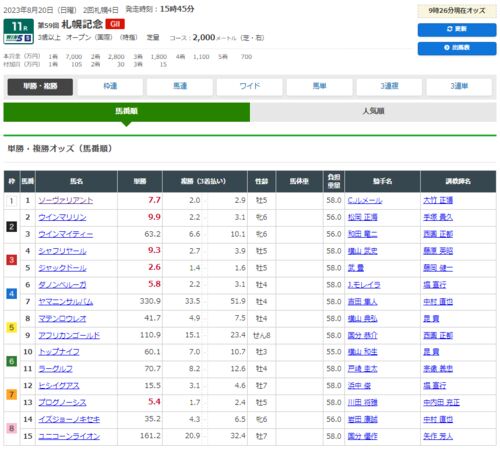
Task: Open horse link トップナイフ
Action: coord(59,352)
